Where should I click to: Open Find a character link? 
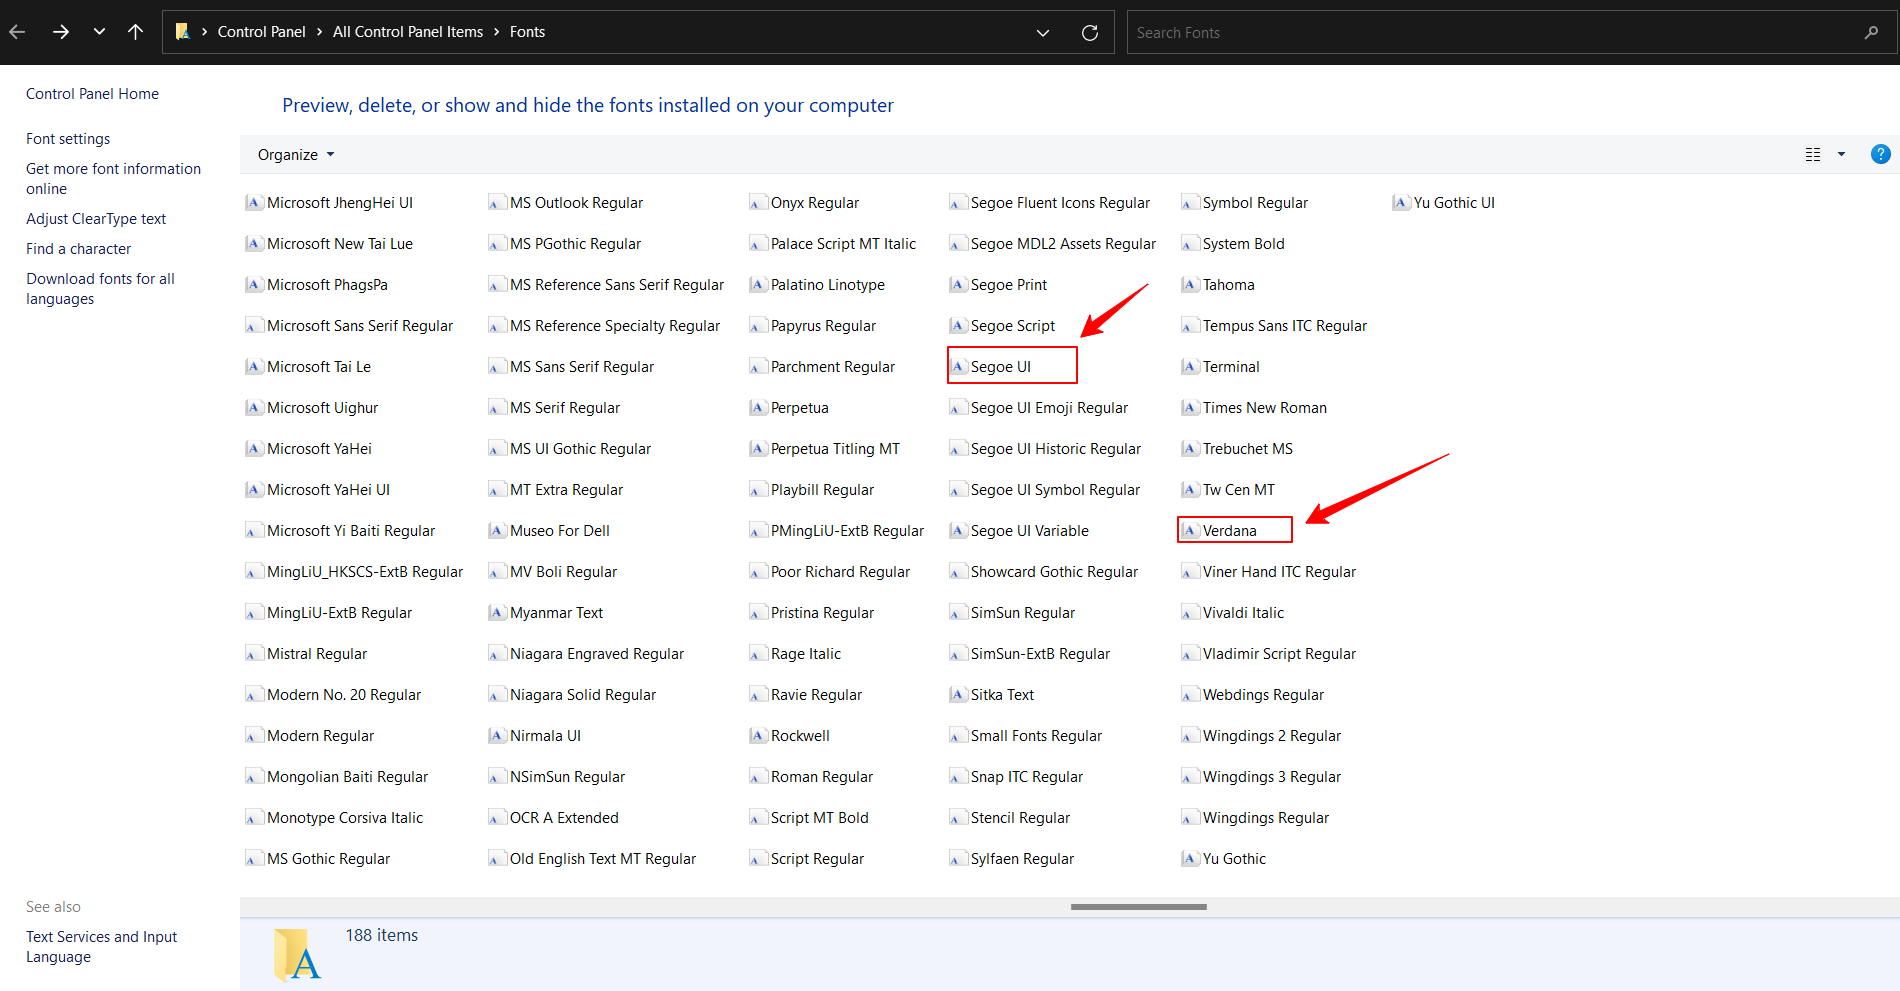coord(78,249)
